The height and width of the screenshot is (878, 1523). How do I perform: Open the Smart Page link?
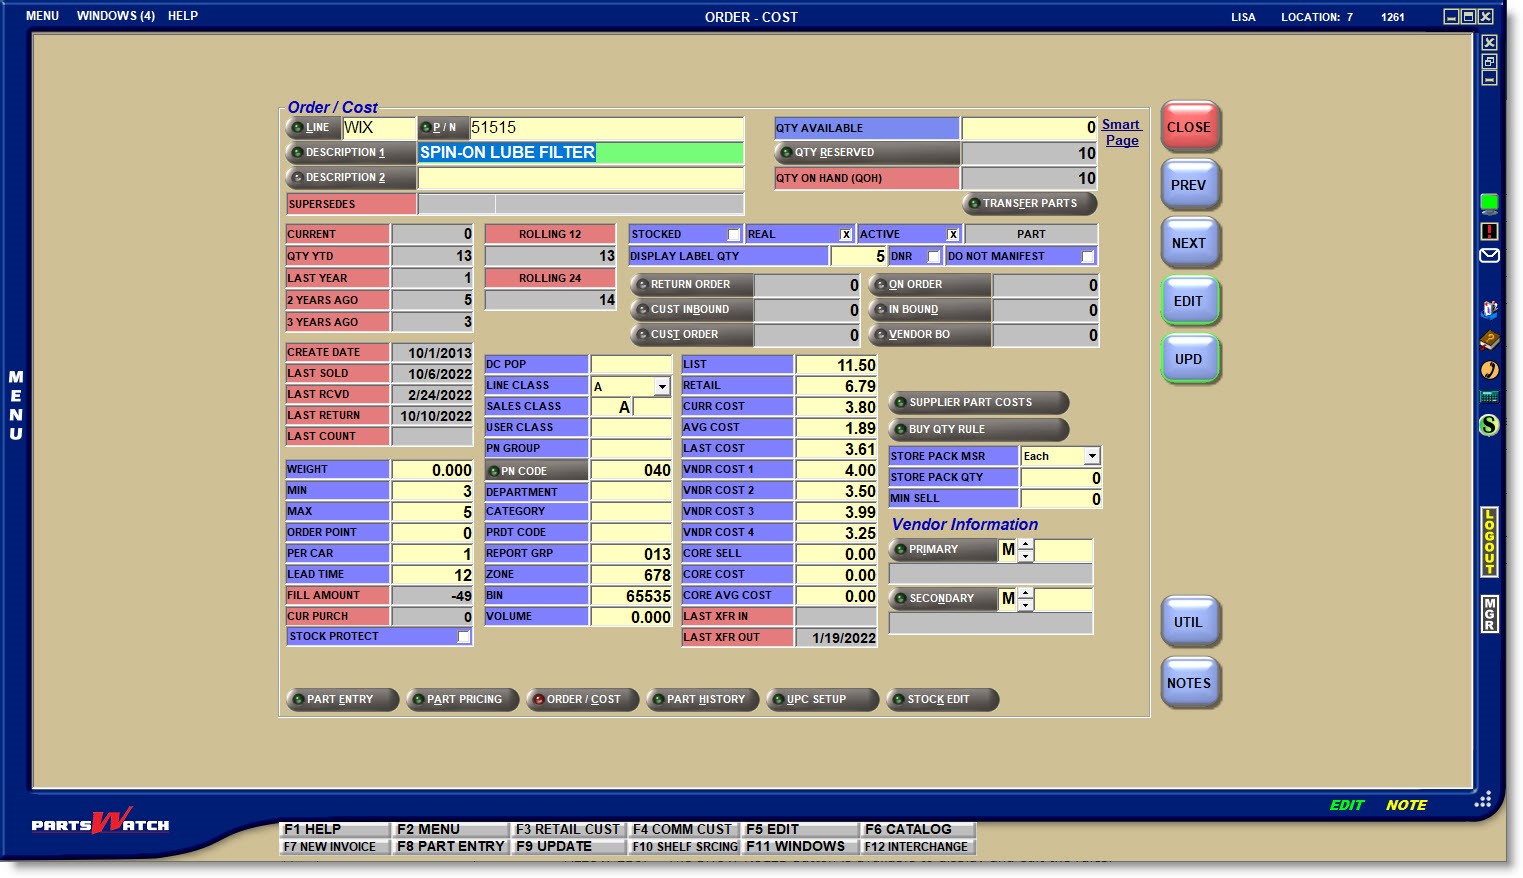(x=1121, y=133)
